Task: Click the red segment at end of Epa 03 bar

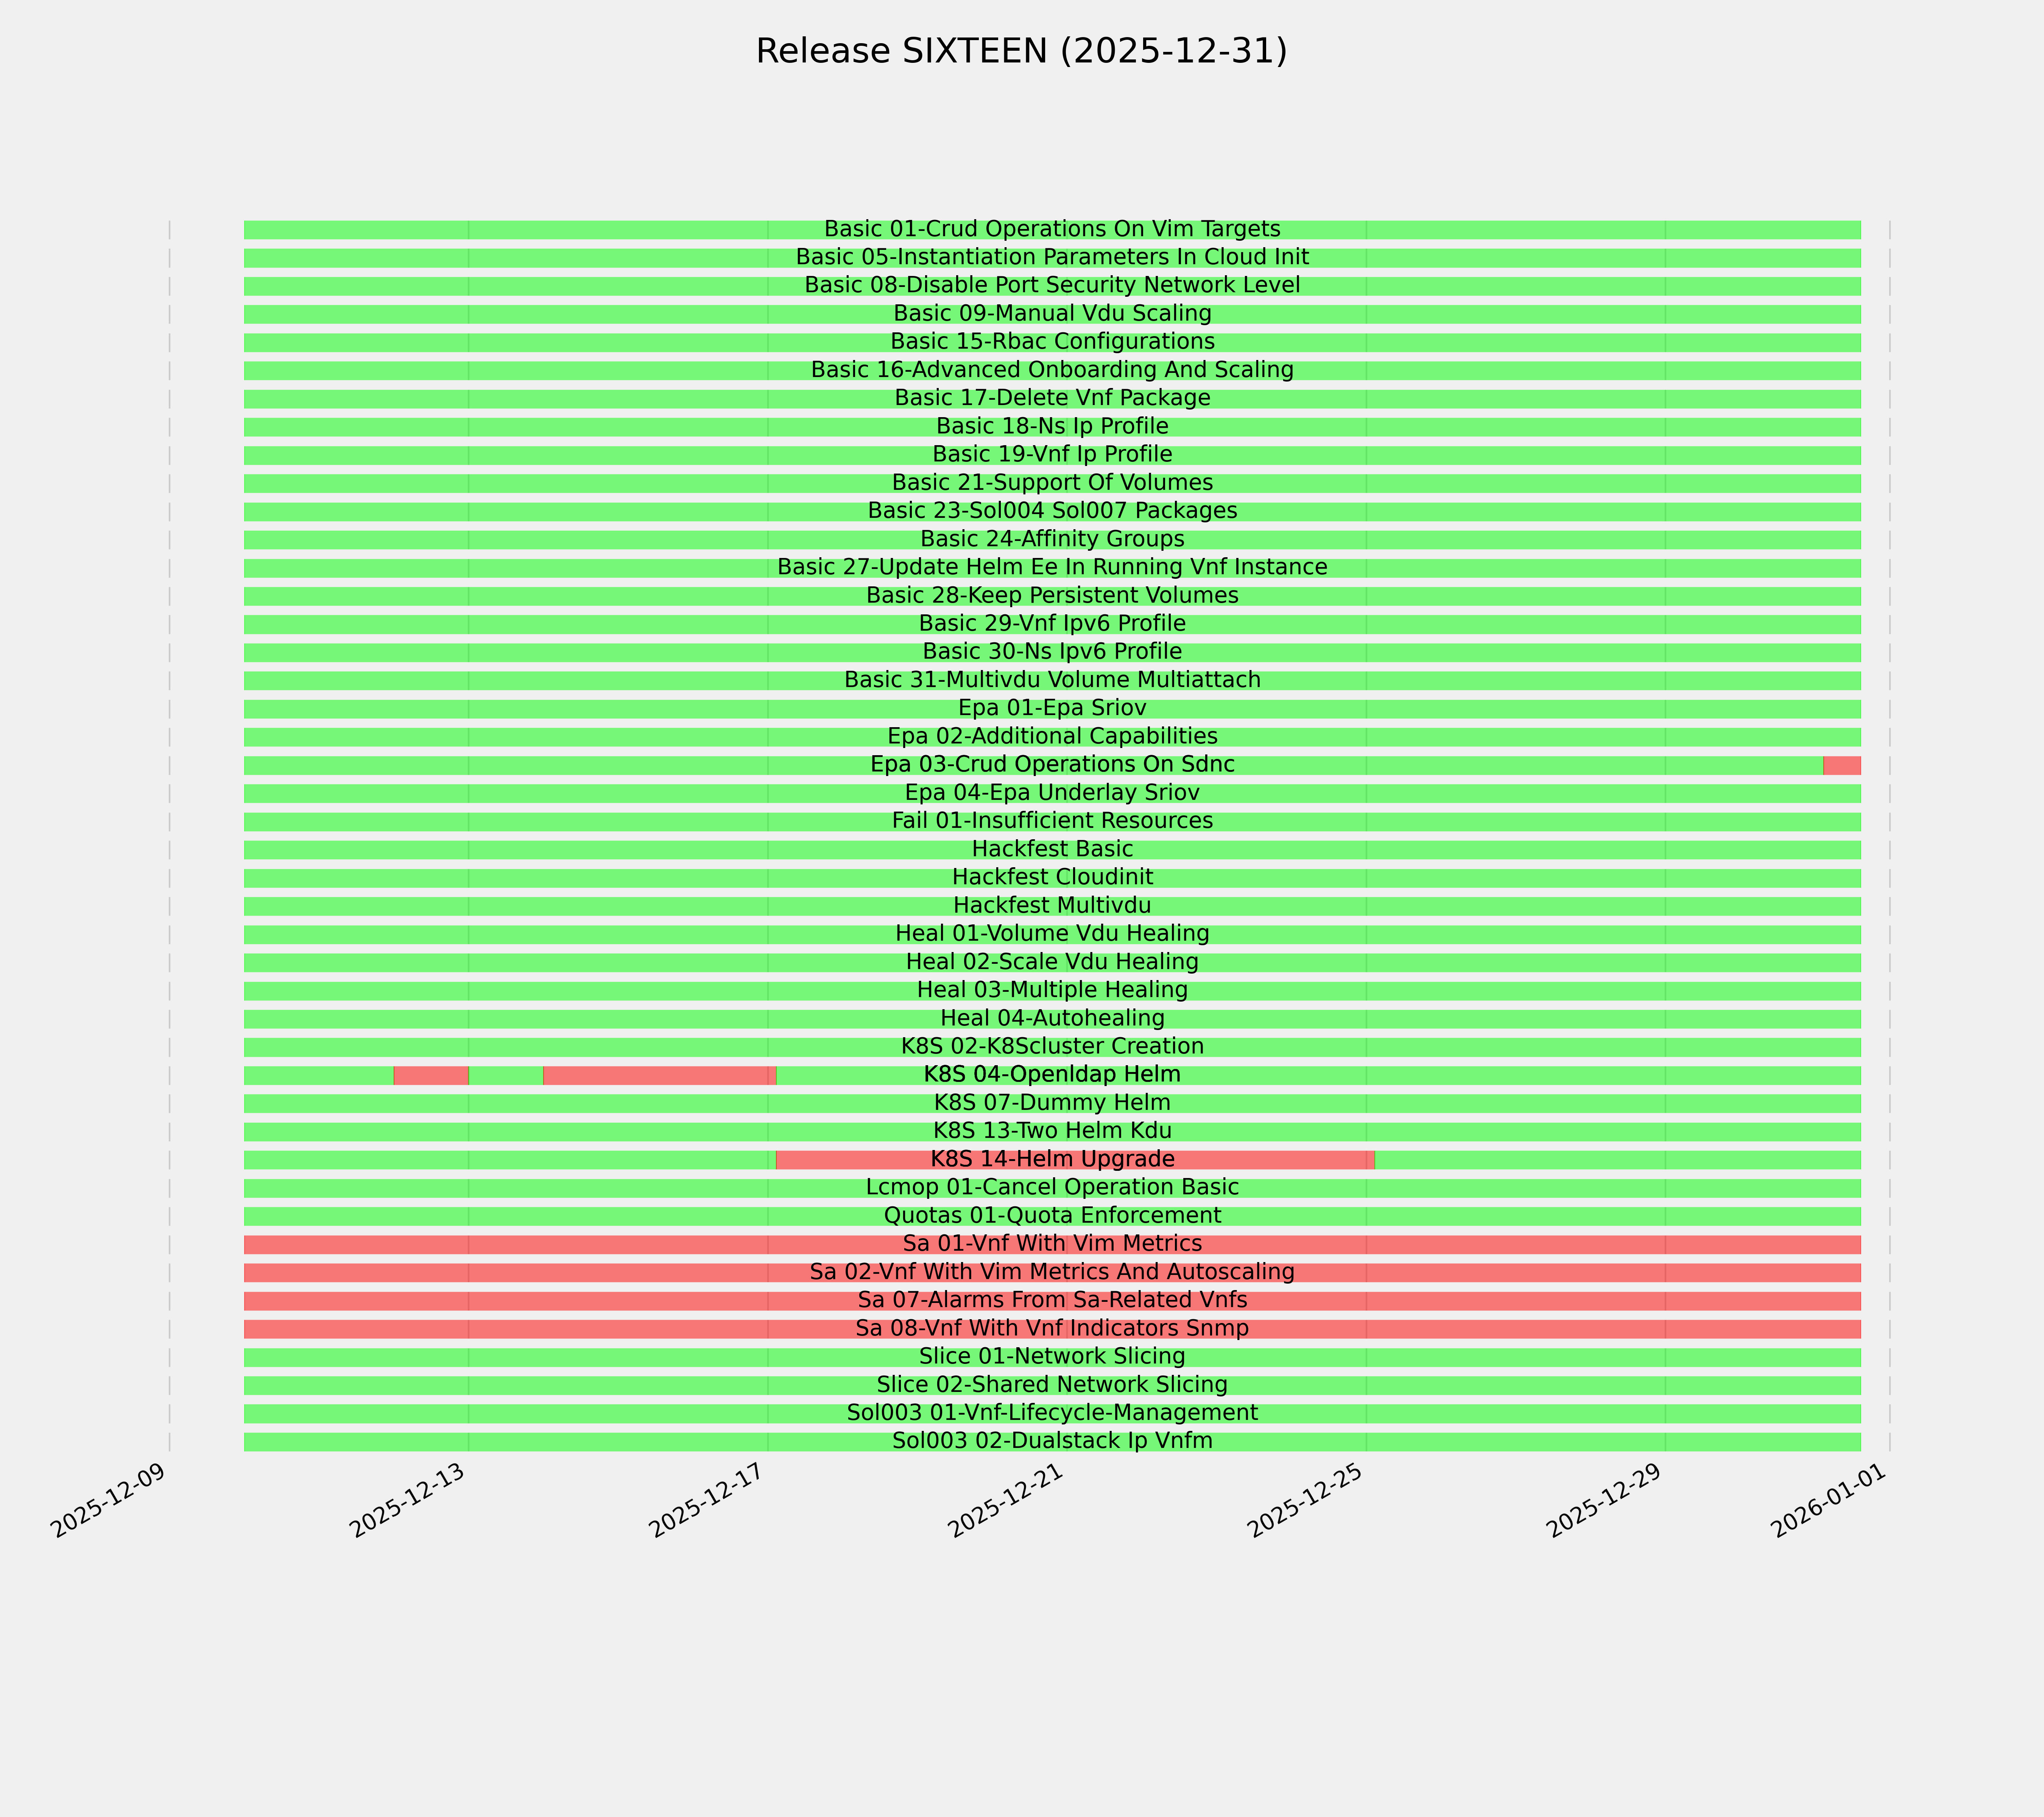Action: click(x=1841, y=765)
